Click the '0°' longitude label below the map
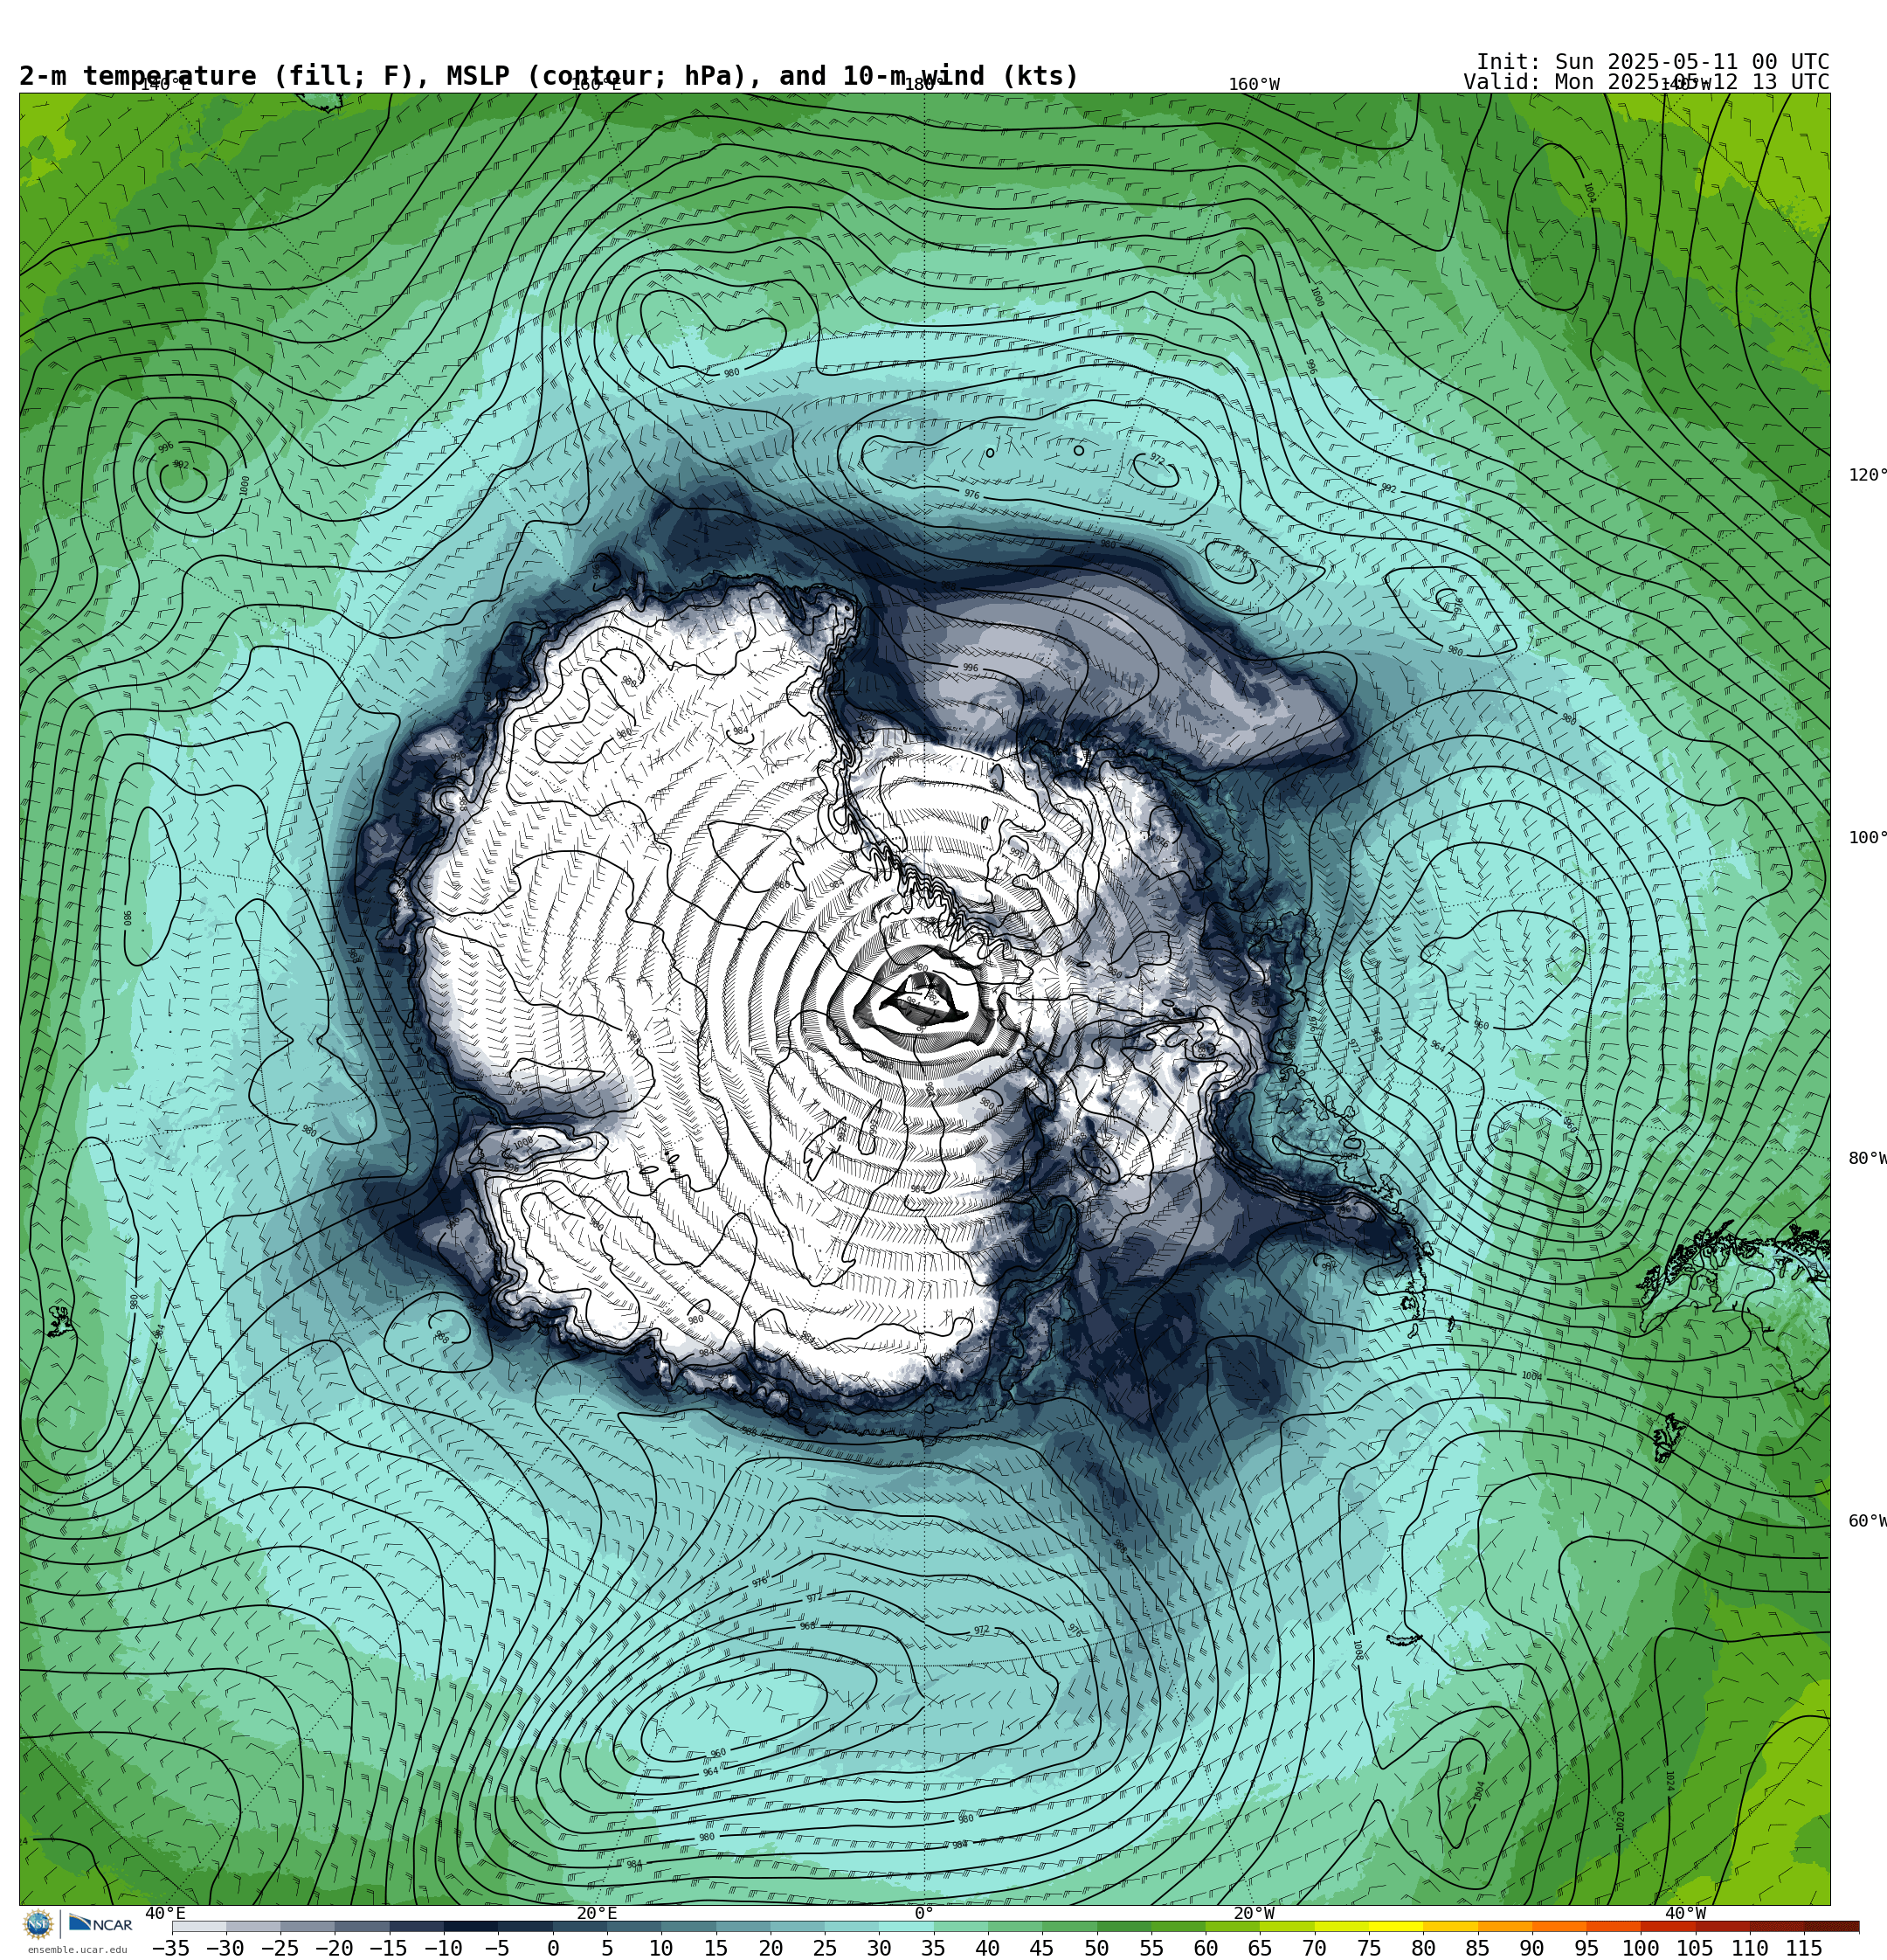 [x=924, y=1913]
